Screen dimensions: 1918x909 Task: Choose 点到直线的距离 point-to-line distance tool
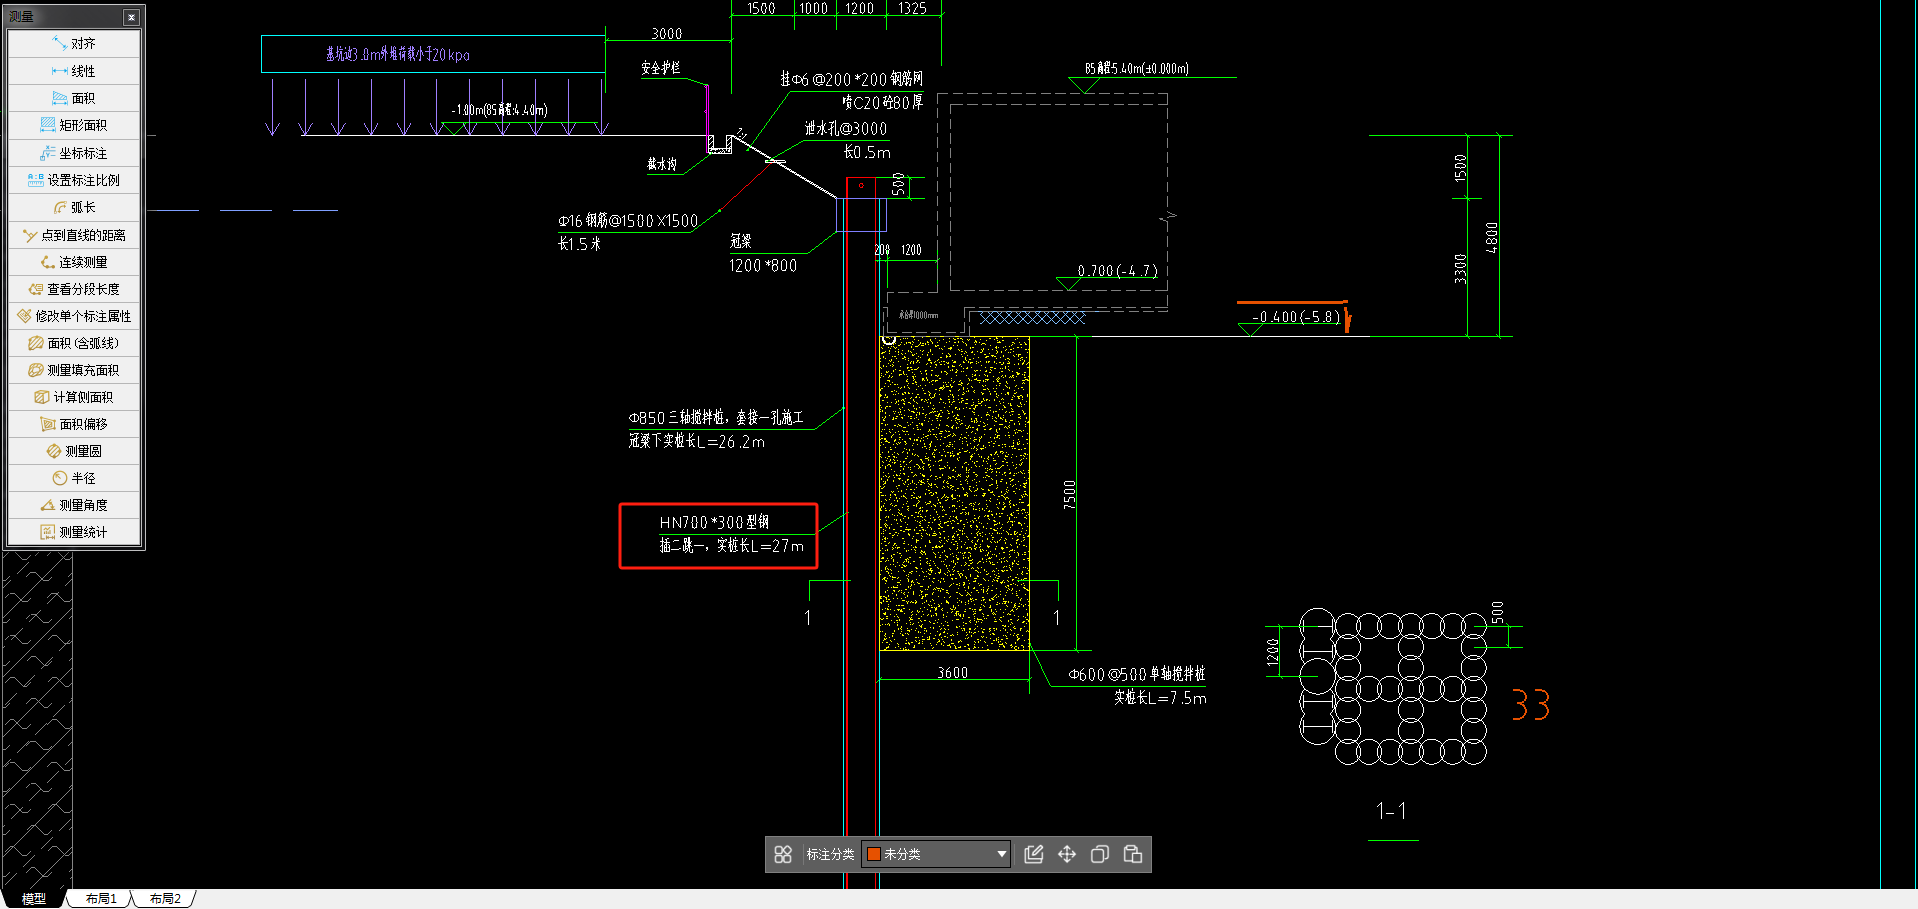pyautogui.click(x=74, y=235)
